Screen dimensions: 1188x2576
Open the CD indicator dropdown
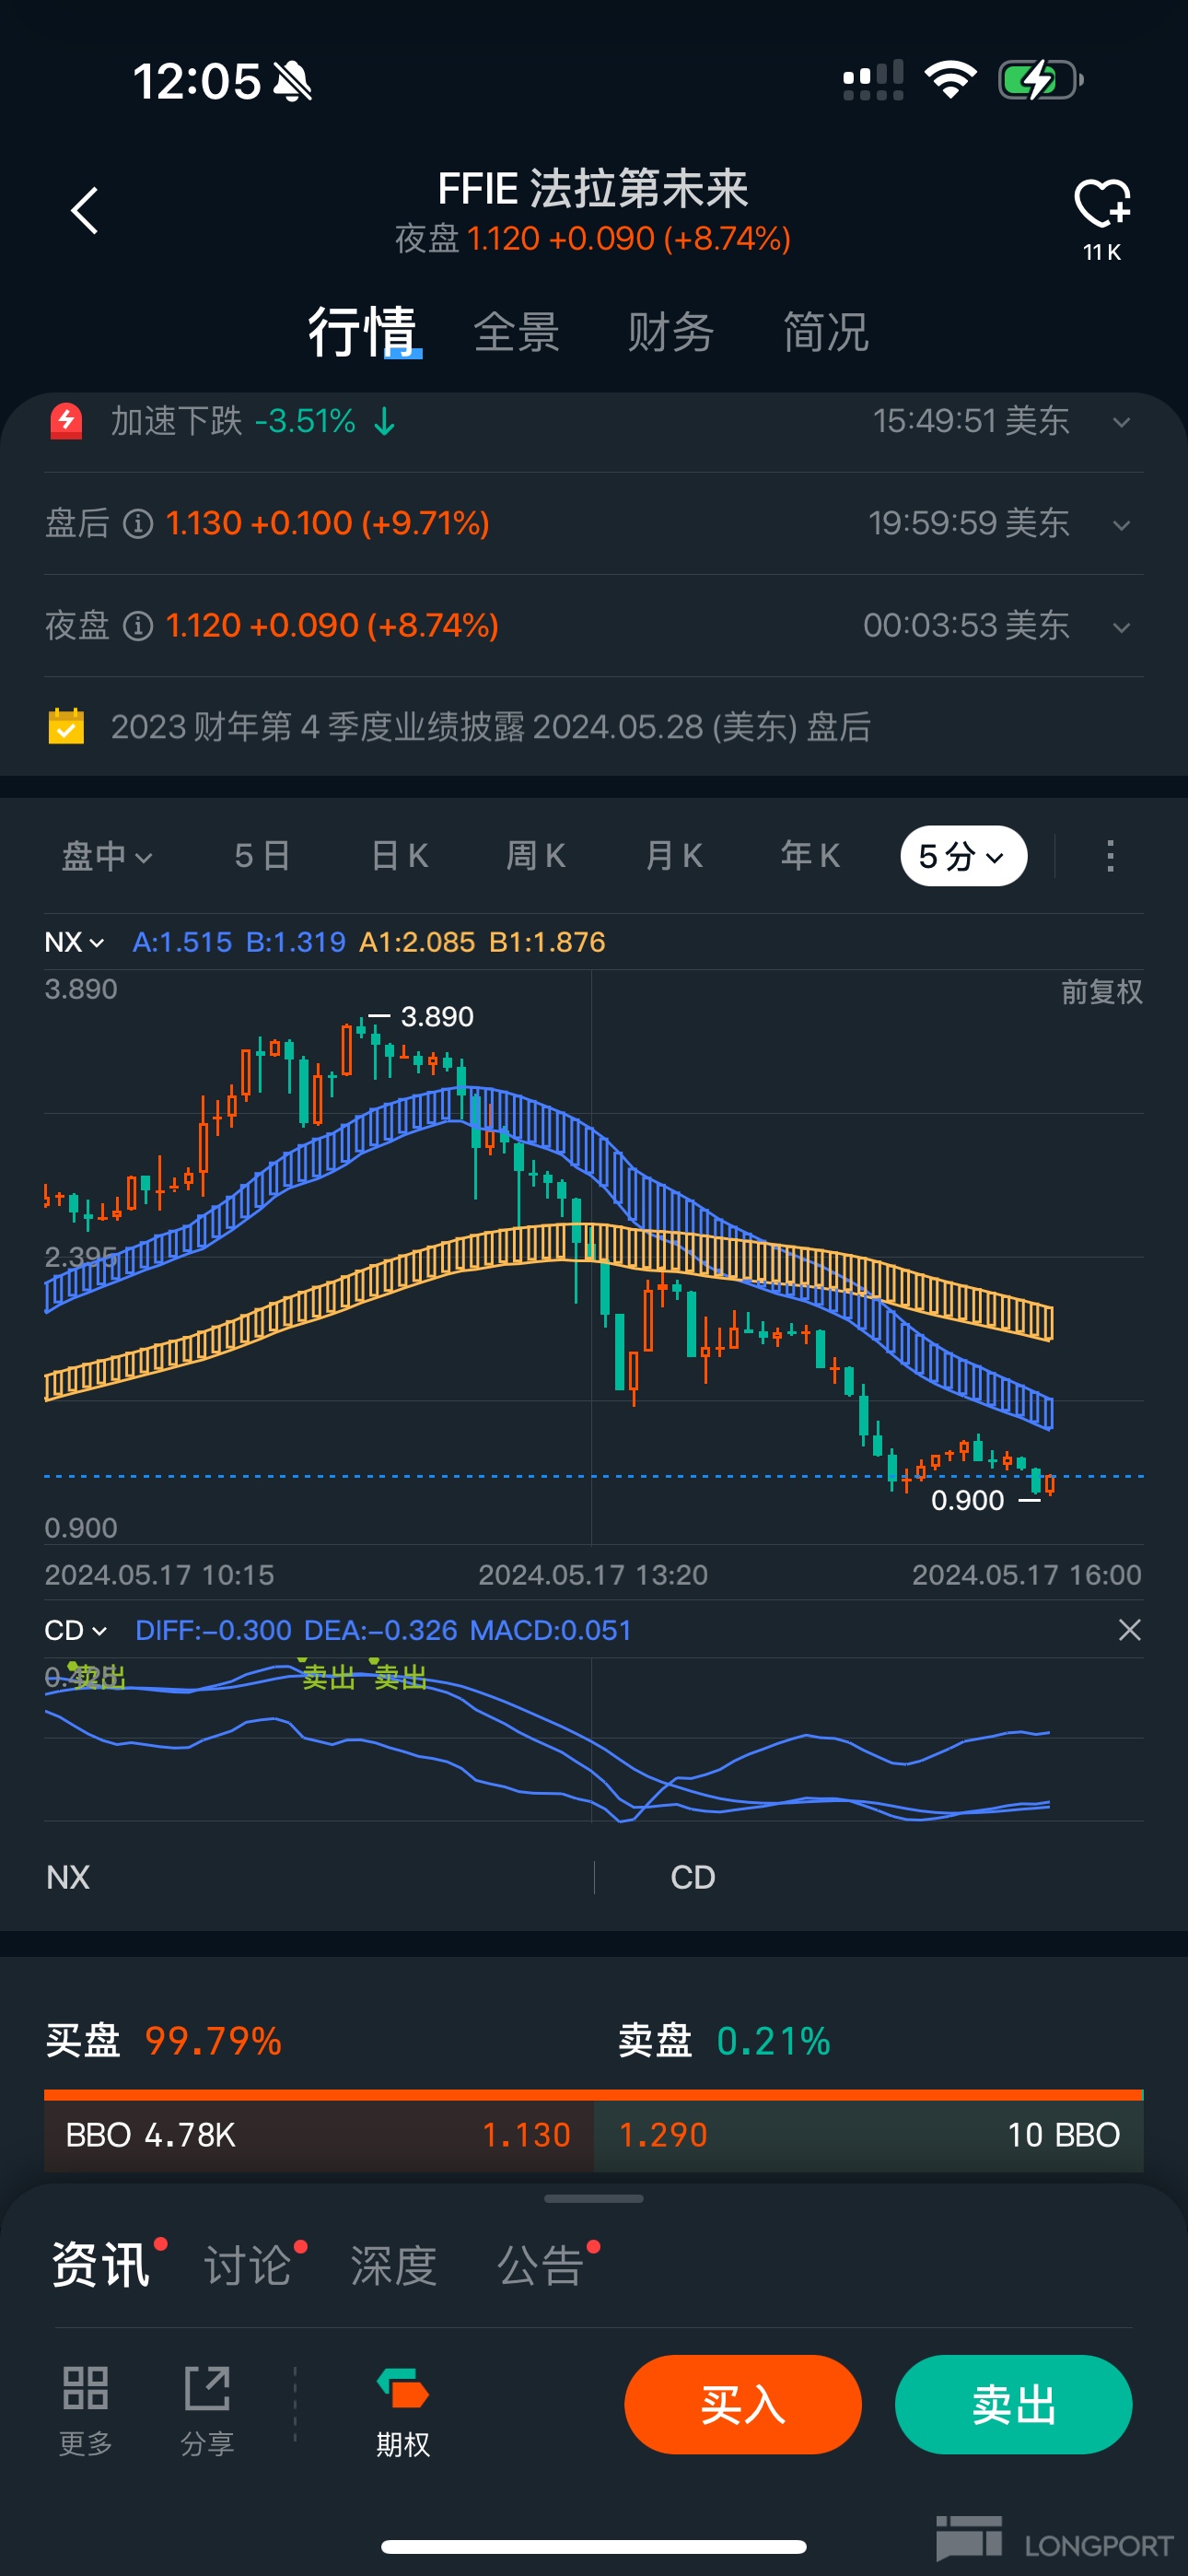click(x=75, y=1630)
